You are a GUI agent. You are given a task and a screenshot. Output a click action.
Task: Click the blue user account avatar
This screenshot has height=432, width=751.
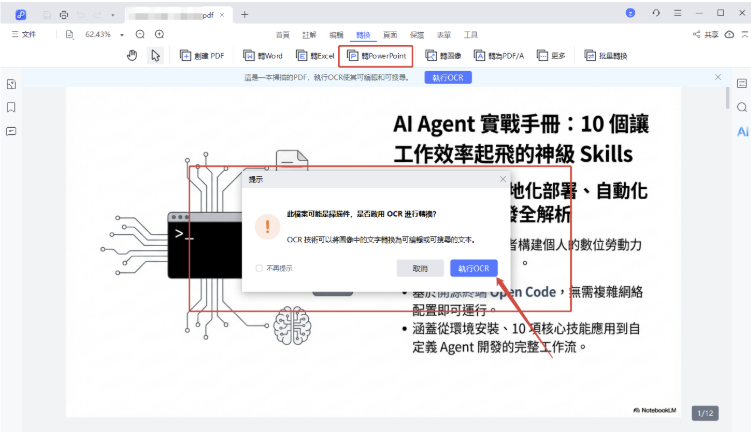pyautogui.click(x=630, y=13)
